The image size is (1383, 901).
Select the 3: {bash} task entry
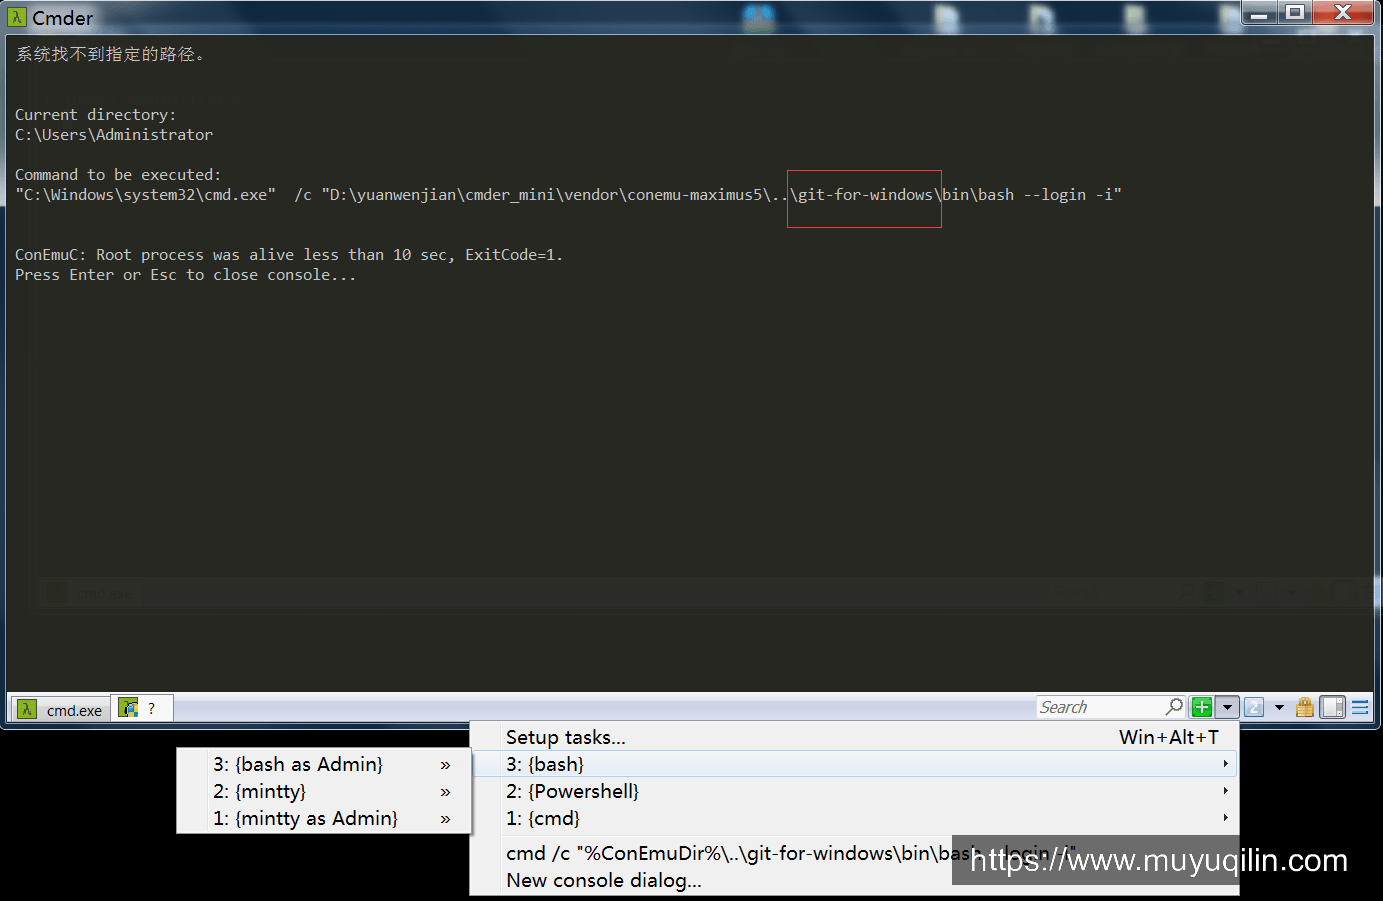855,764
